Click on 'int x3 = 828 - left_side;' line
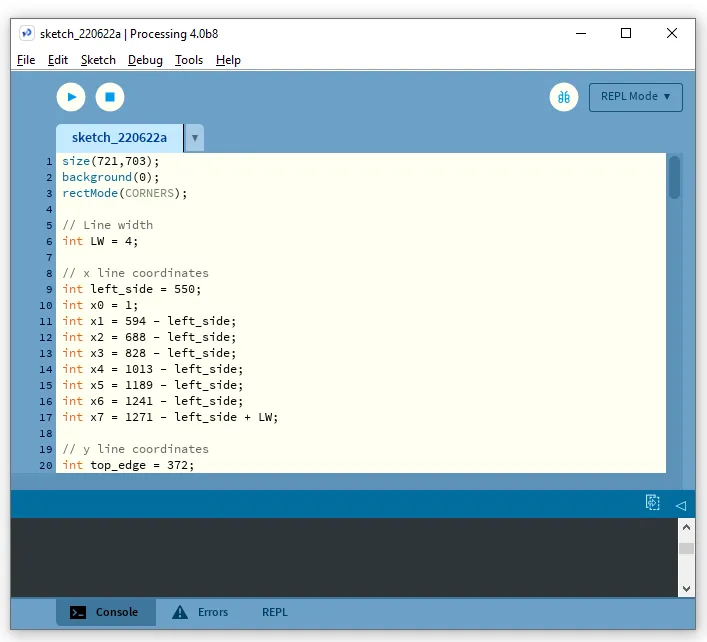The image size is (707, 642). click(x=149, y=353)
